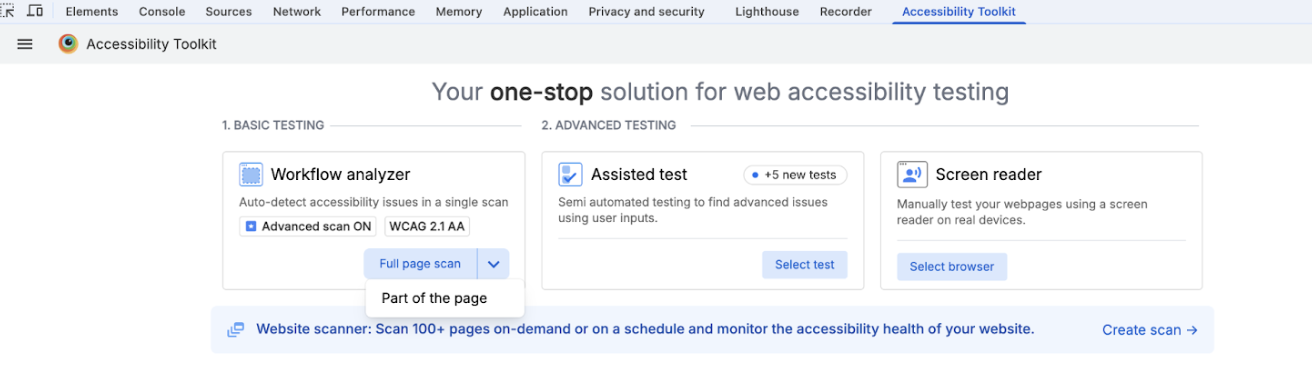This screenshot has height=386, width=1312.
Task: Click the 1. BASIC TESTING label
Action: (x=273, y=126)
